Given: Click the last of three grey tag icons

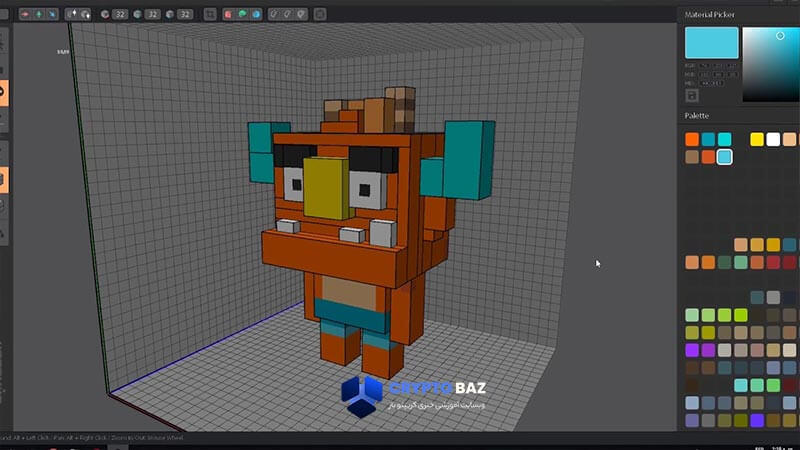Looking at the screenshot, I should click(x=302, y=14).
